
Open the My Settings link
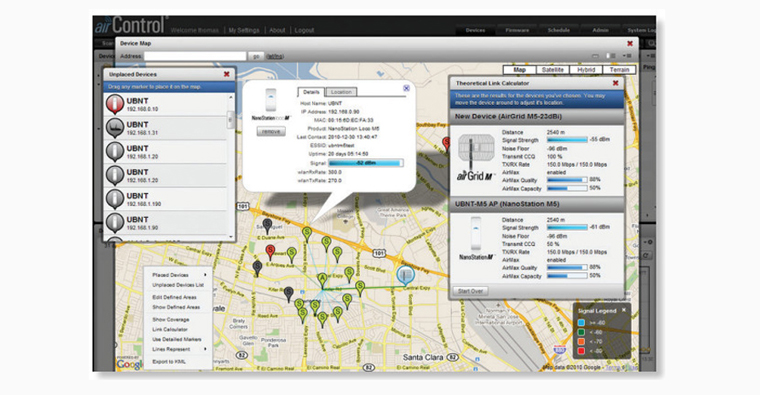tap(244, 30)
